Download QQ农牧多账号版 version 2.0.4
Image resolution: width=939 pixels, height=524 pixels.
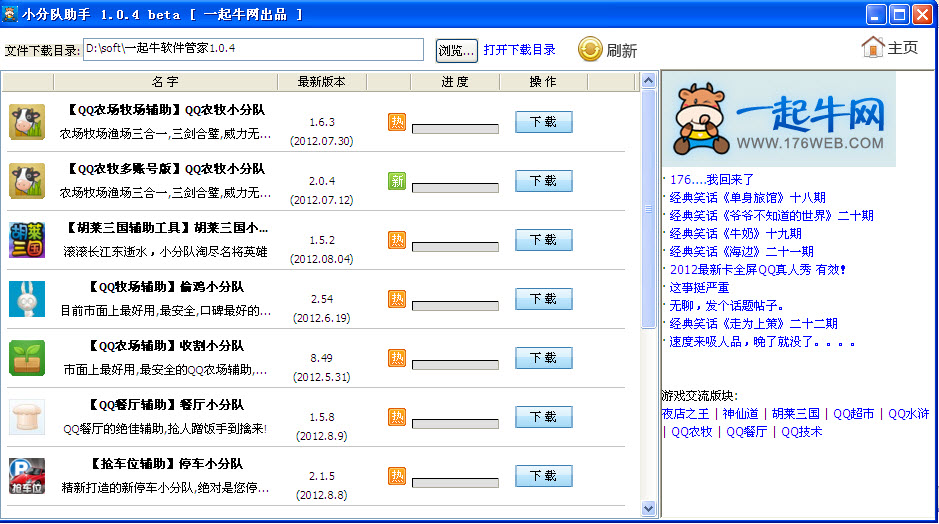click(x=544, y=181)
